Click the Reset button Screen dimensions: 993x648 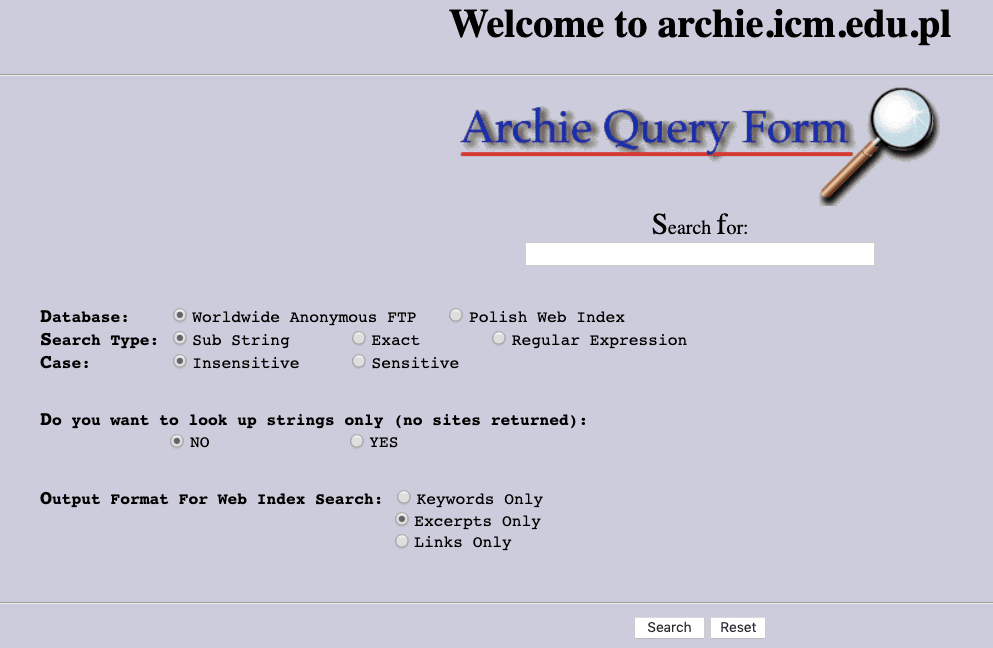(738, 627)
